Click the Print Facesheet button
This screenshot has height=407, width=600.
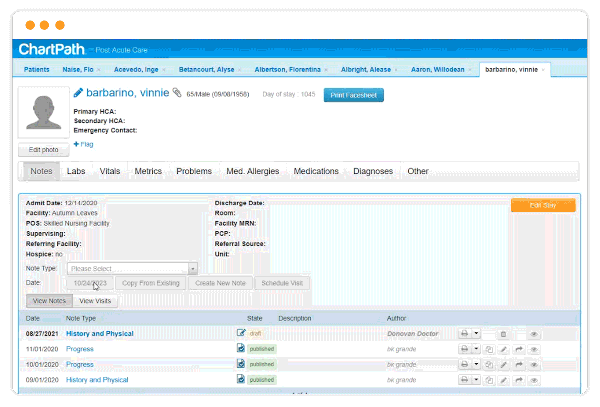pyautogui.click(x=353, y=94)
